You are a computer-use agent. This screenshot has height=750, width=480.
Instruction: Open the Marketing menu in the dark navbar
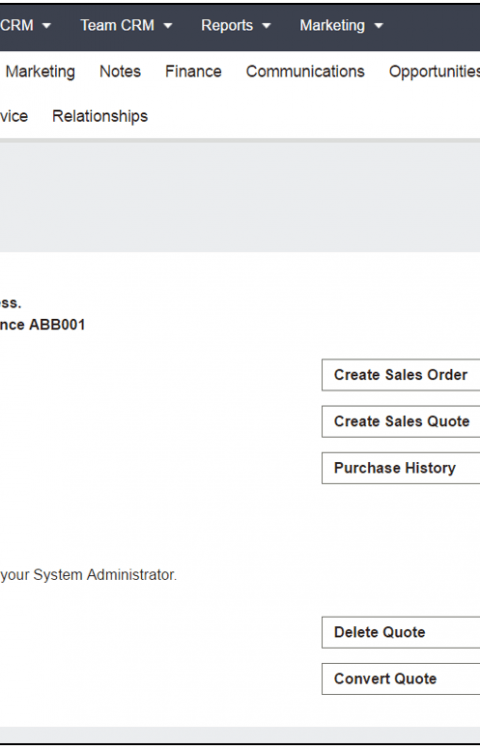[332, 25]
